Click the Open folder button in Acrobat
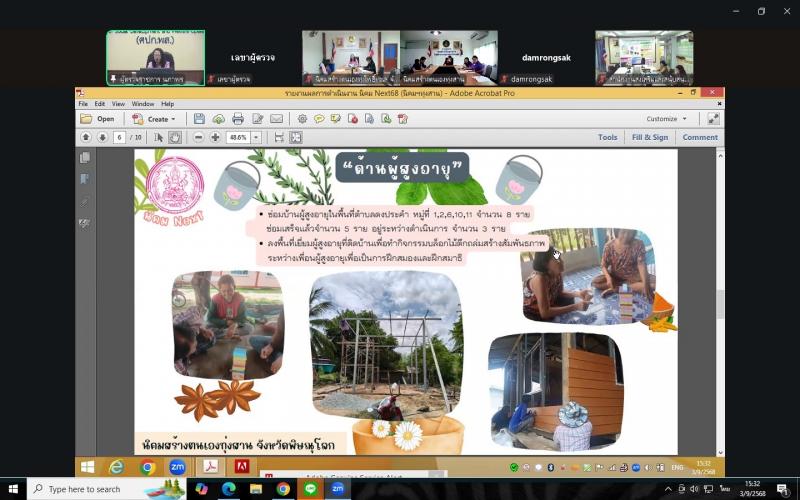Image resolution: width=800 pixels, height=500 pixels. [97, 119]
